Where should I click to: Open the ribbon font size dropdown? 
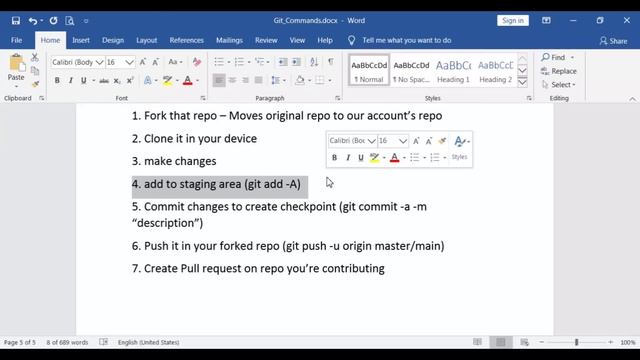tap(129, 62)
